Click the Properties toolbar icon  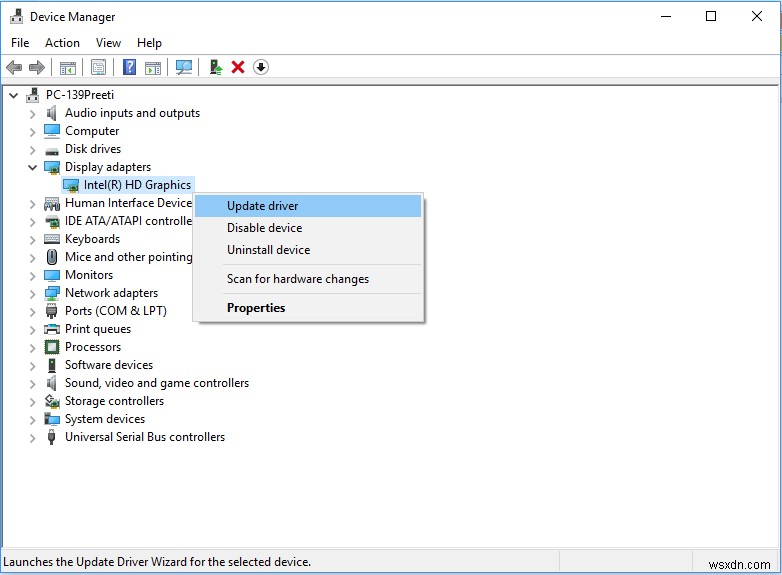98,67
